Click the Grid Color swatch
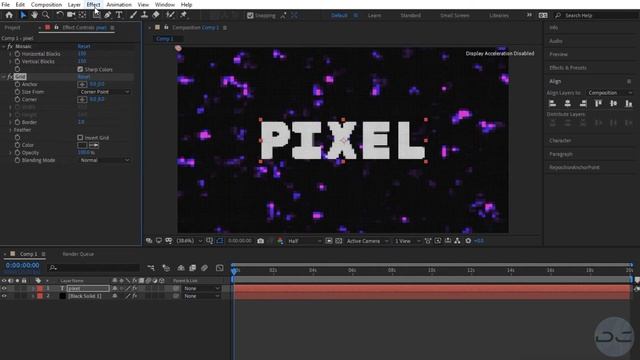This screenshot has height=360, width=640. (82, 145)
